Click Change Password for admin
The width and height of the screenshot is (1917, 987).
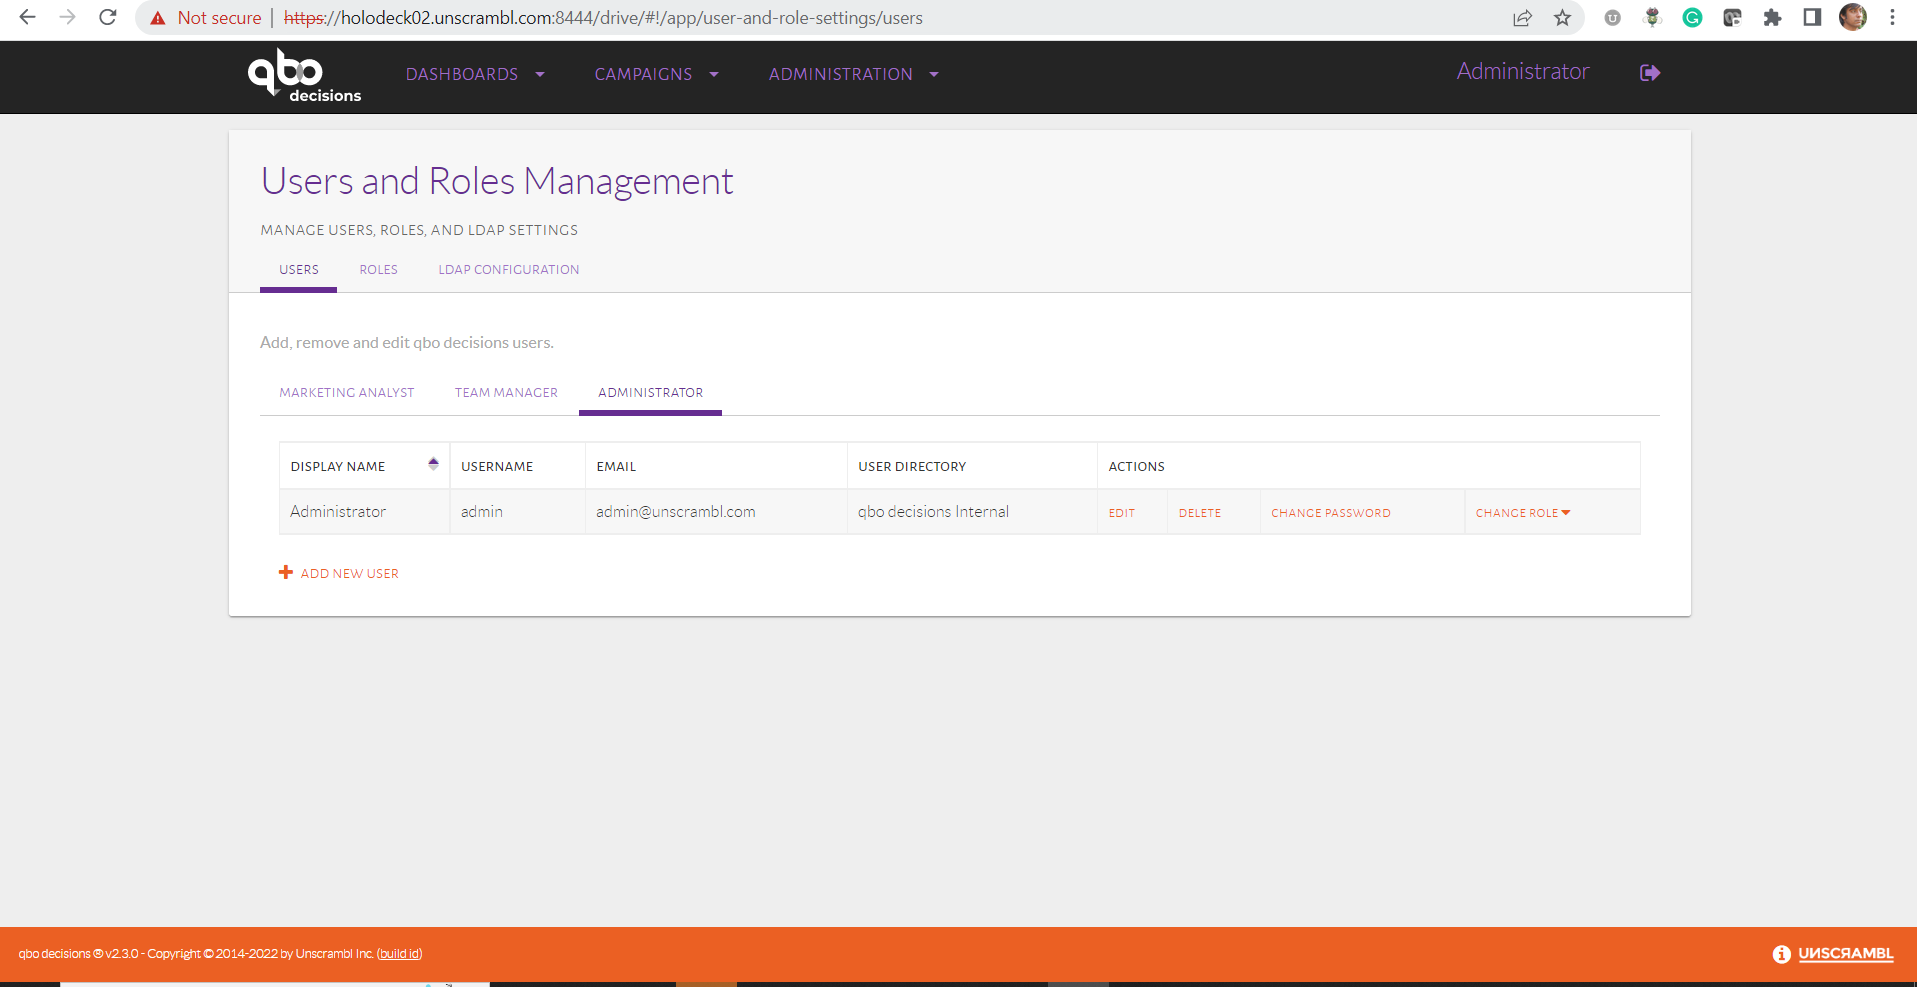tap(1331, 513)
